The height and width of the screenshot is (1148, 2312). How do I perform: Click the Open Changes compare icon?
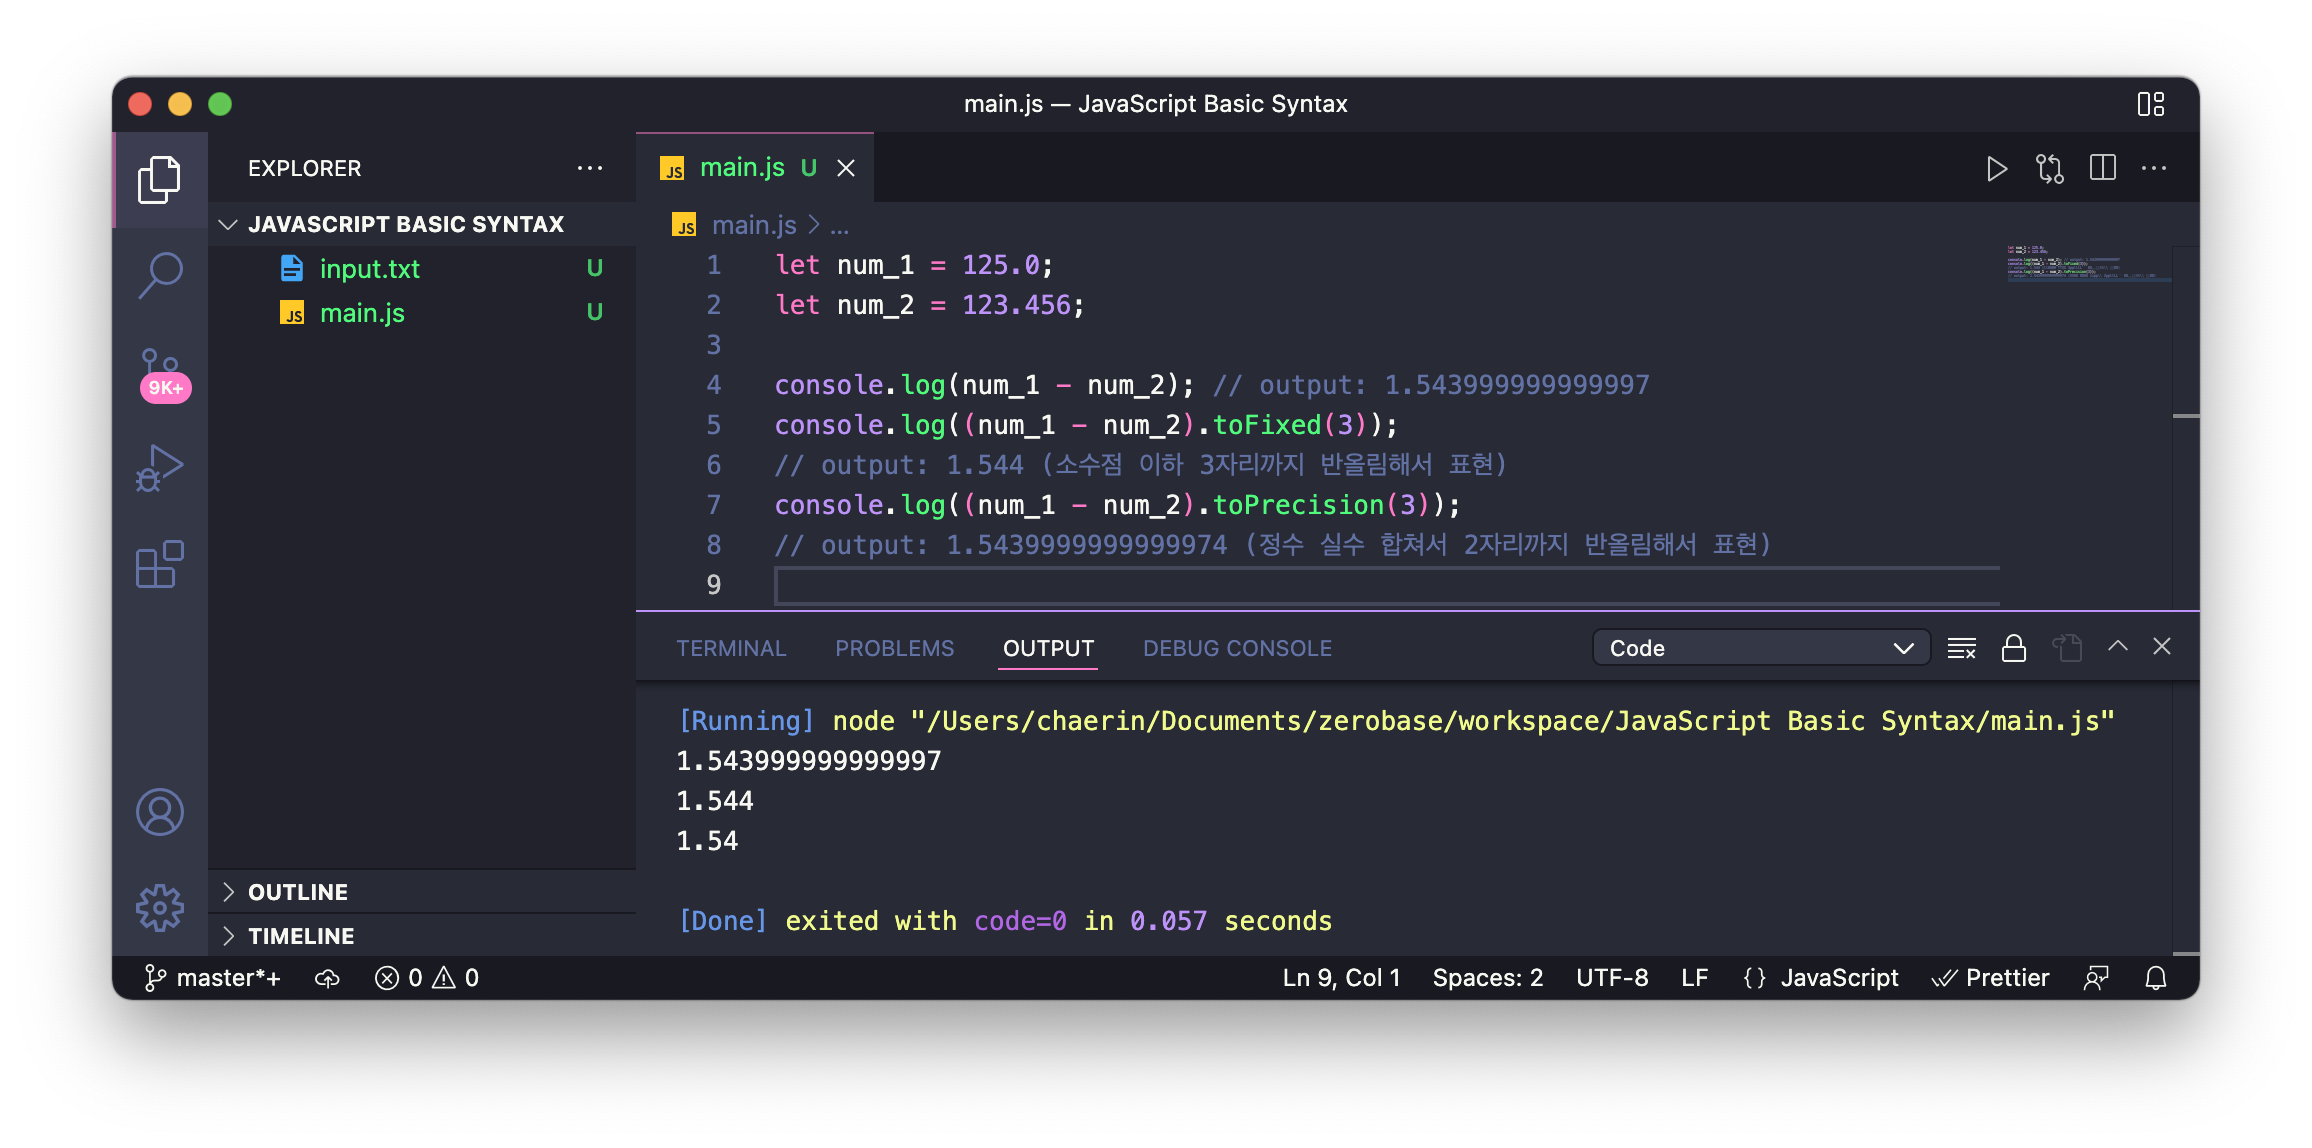coord(2049,169)
